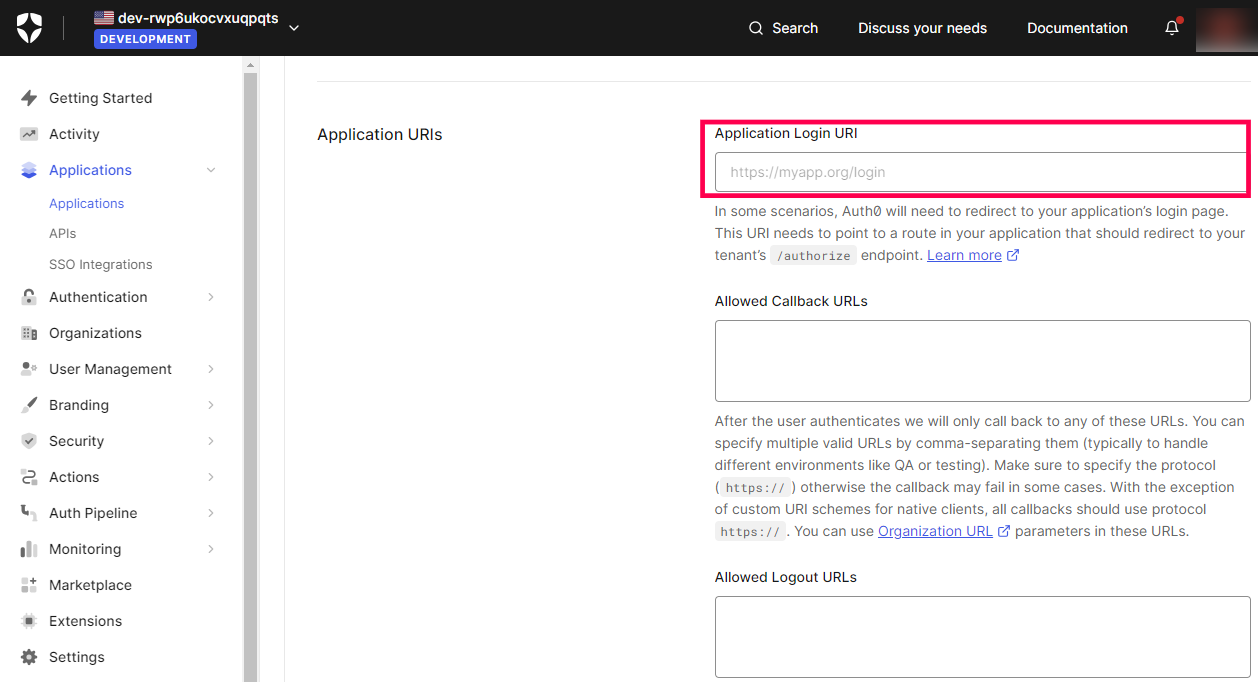This screenshot has width=1258, height=682.
Task: Open the Documentation link in header
Action: [1077, 28]
